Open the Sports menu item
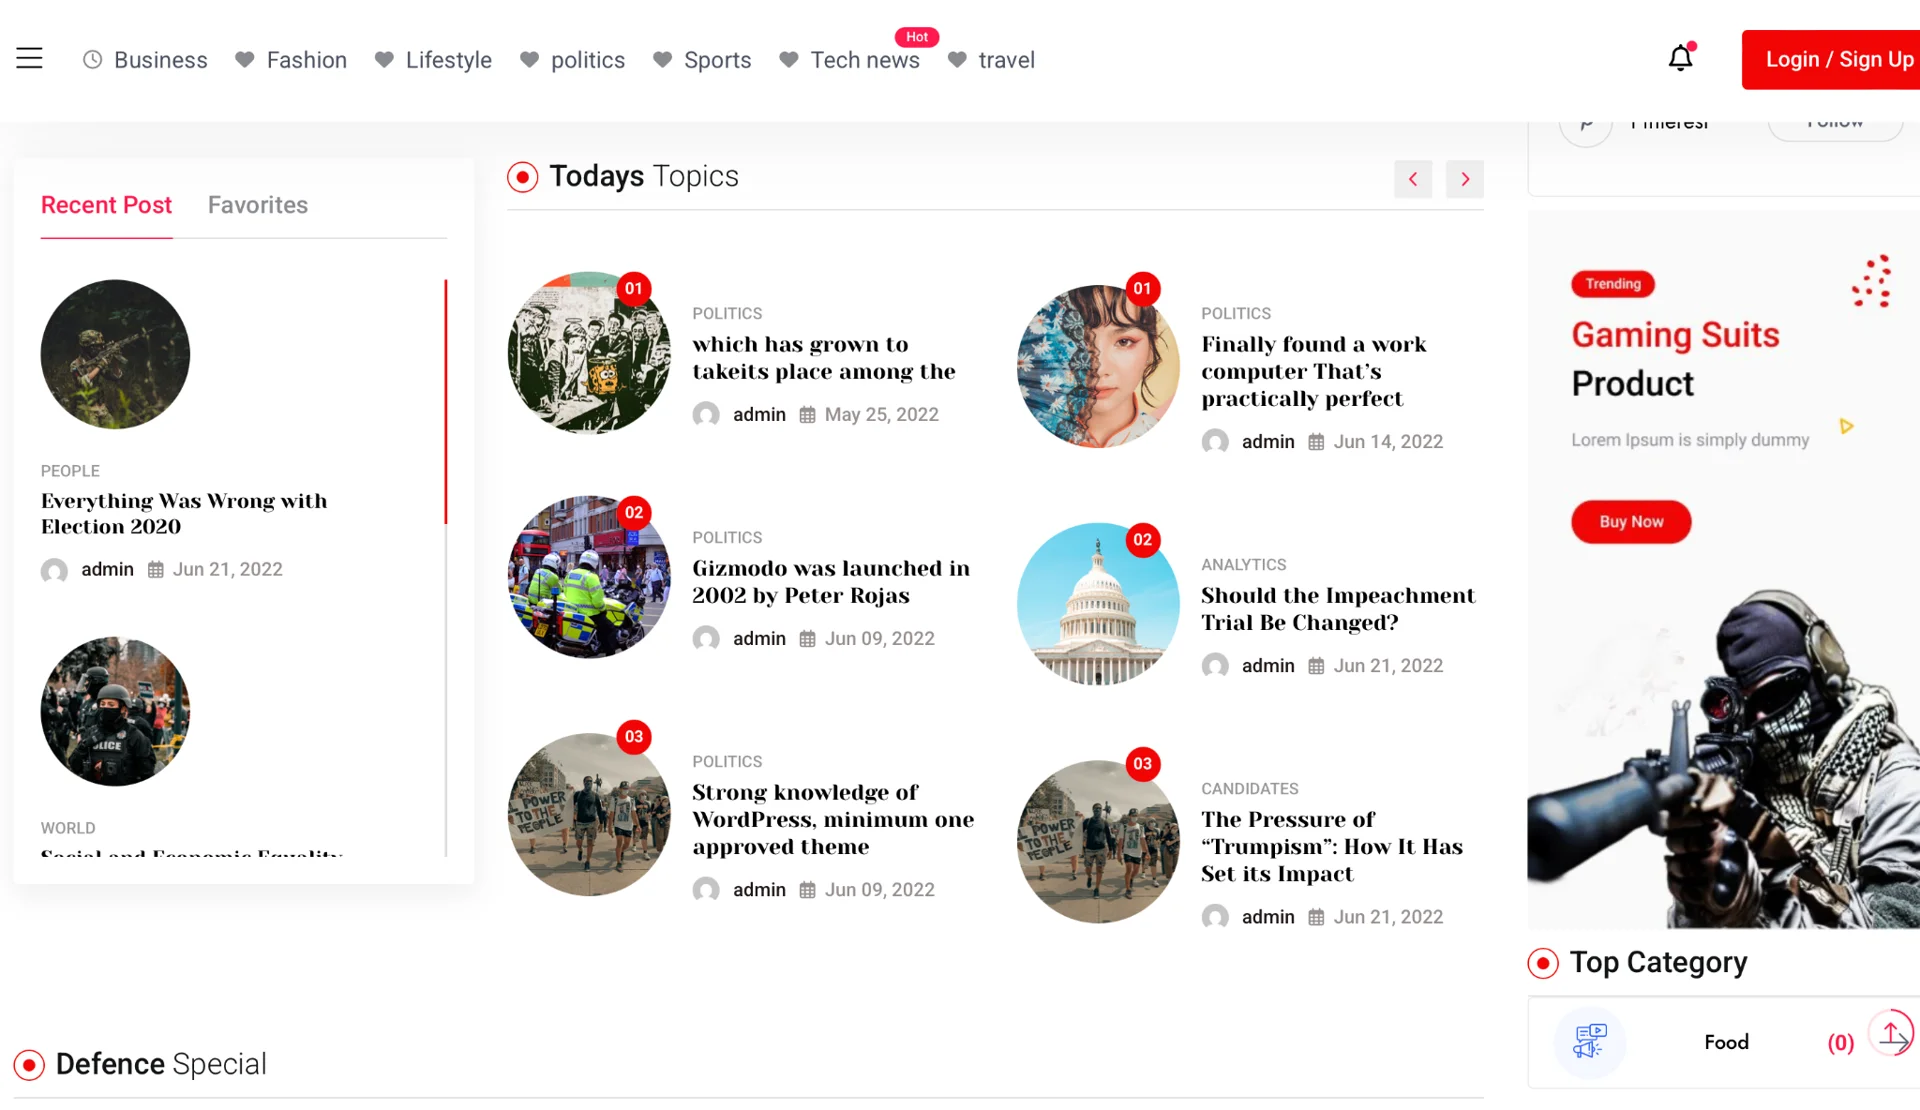Screen dimensions: 1920x1110 point(717,60)
